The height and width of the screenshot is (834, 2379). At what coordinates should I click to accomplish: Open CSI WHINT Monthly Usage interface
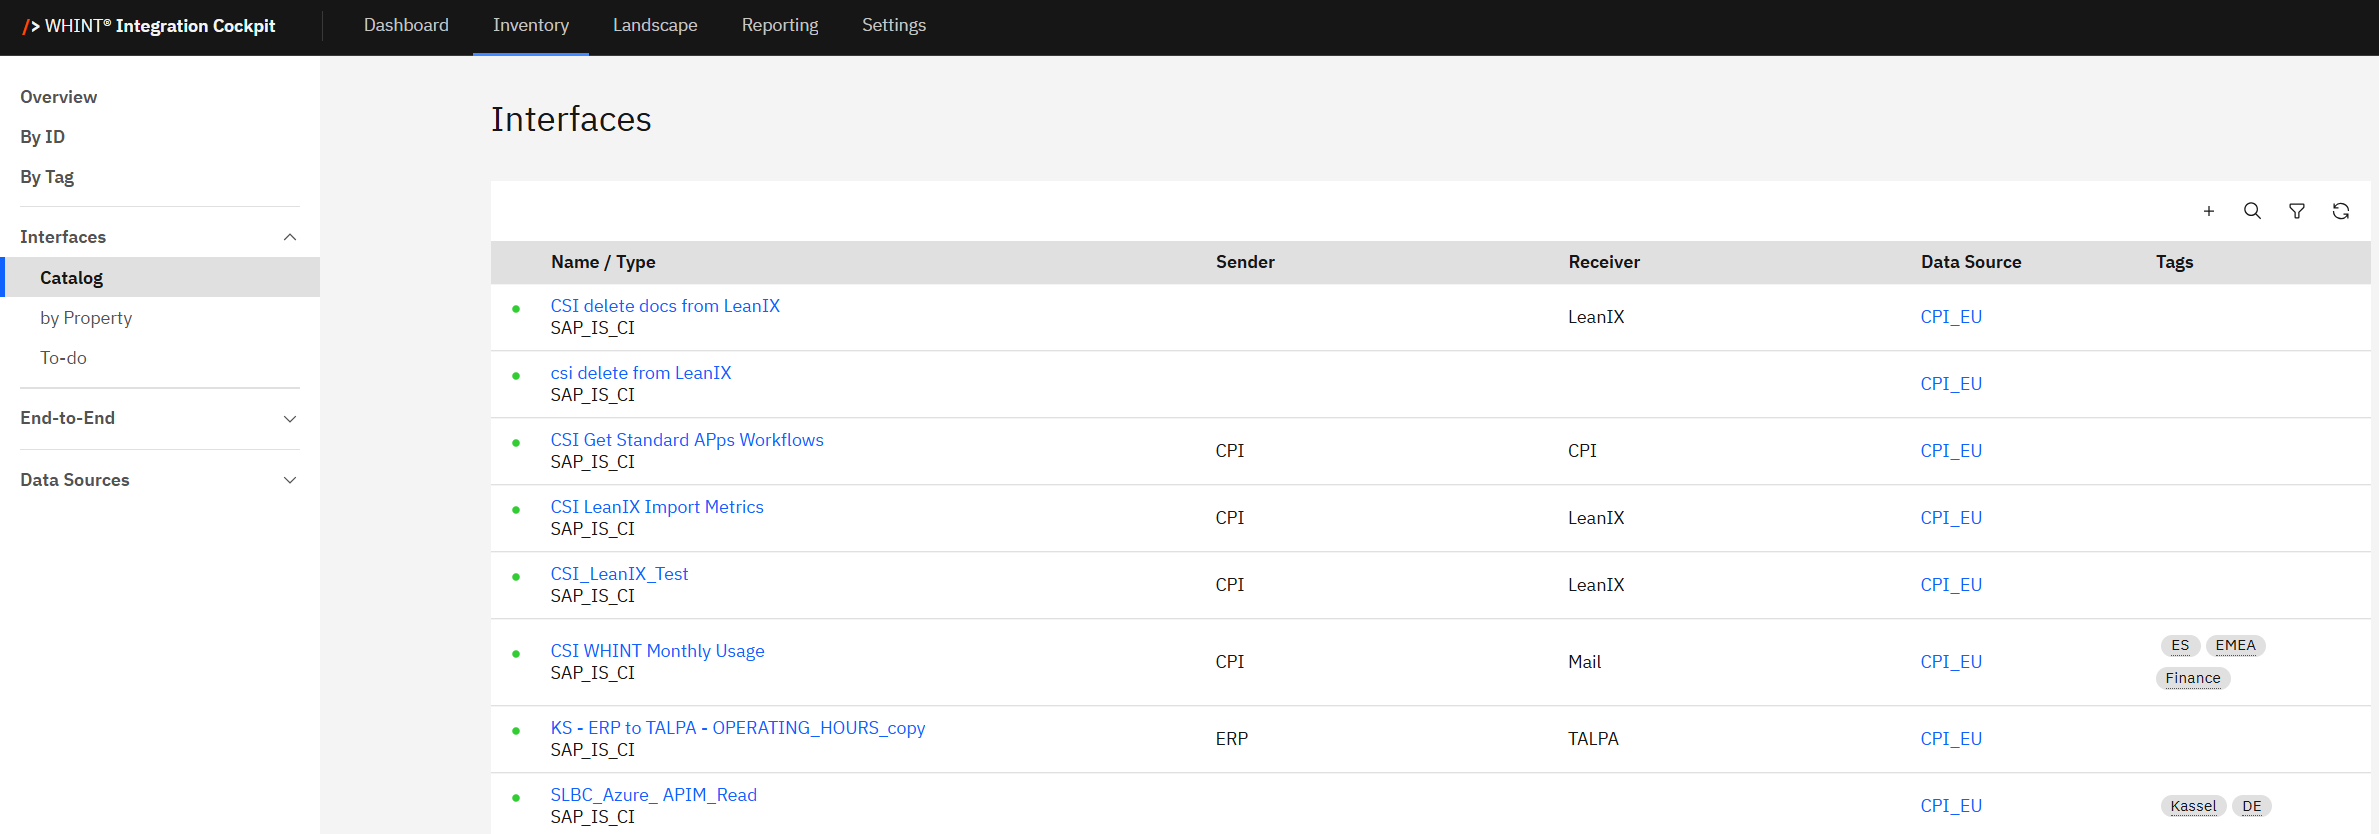657,651
